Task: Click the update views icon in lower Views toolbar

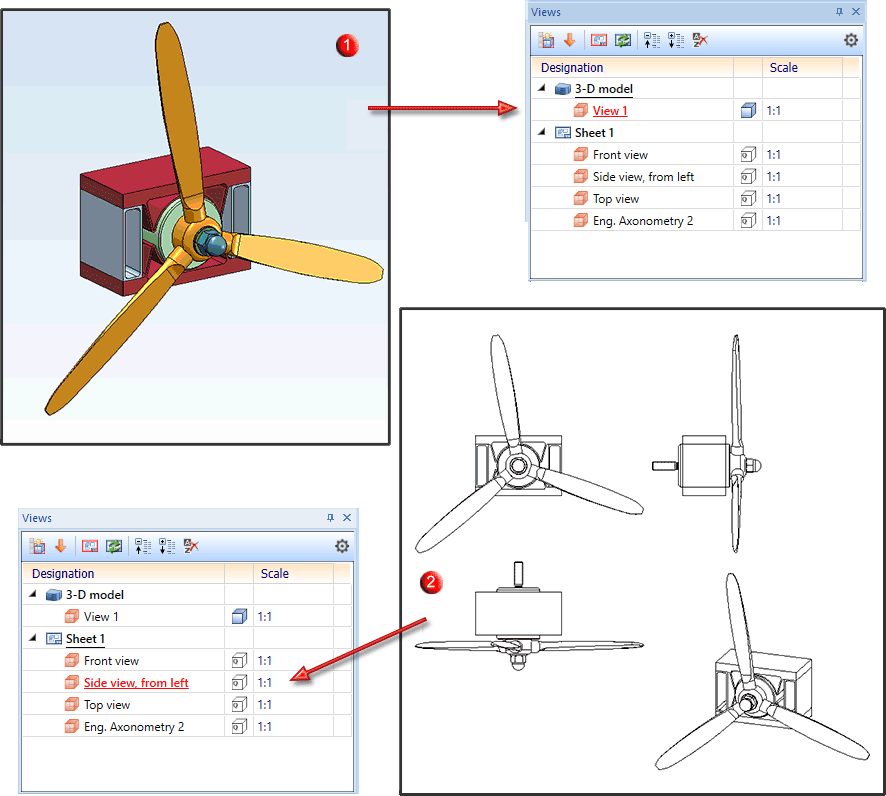Action: point(114,546)
